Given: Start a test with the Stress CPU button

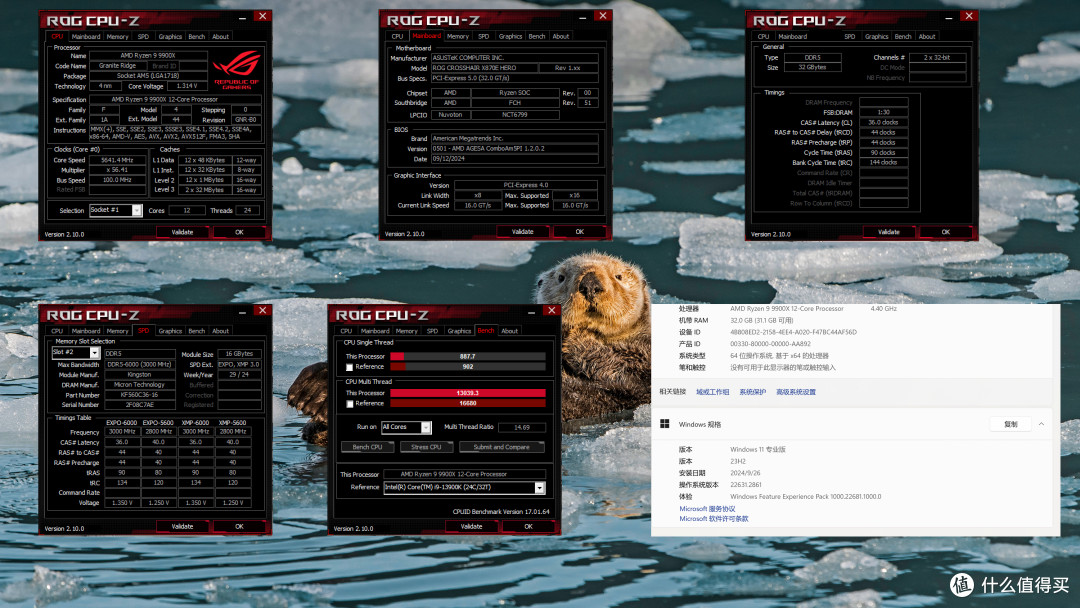Looking at the screenshot, I should pyautogui.click(x=425, y=447).
